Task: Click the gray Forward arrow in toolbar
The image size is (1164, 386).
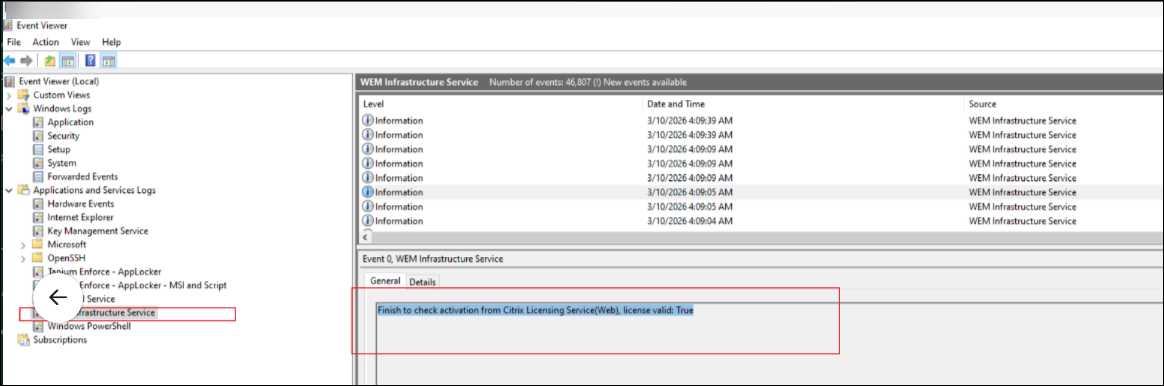Action: [x=27, y=61]
